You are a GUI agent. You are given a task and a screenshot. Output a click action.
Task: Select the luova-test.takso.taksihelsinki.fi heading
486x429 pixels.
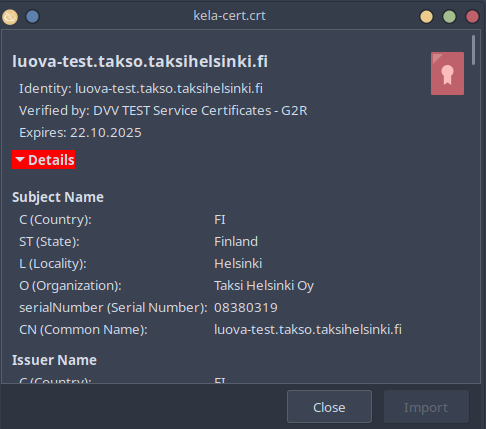click(140, 61)
